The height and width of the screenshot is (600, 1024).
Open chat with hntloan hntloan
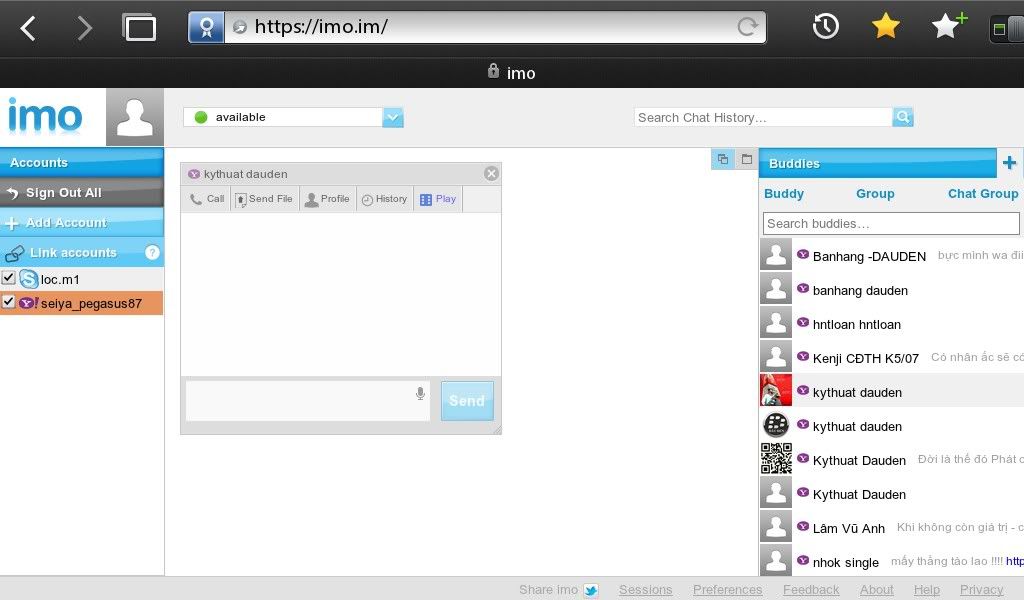point(892,324)
